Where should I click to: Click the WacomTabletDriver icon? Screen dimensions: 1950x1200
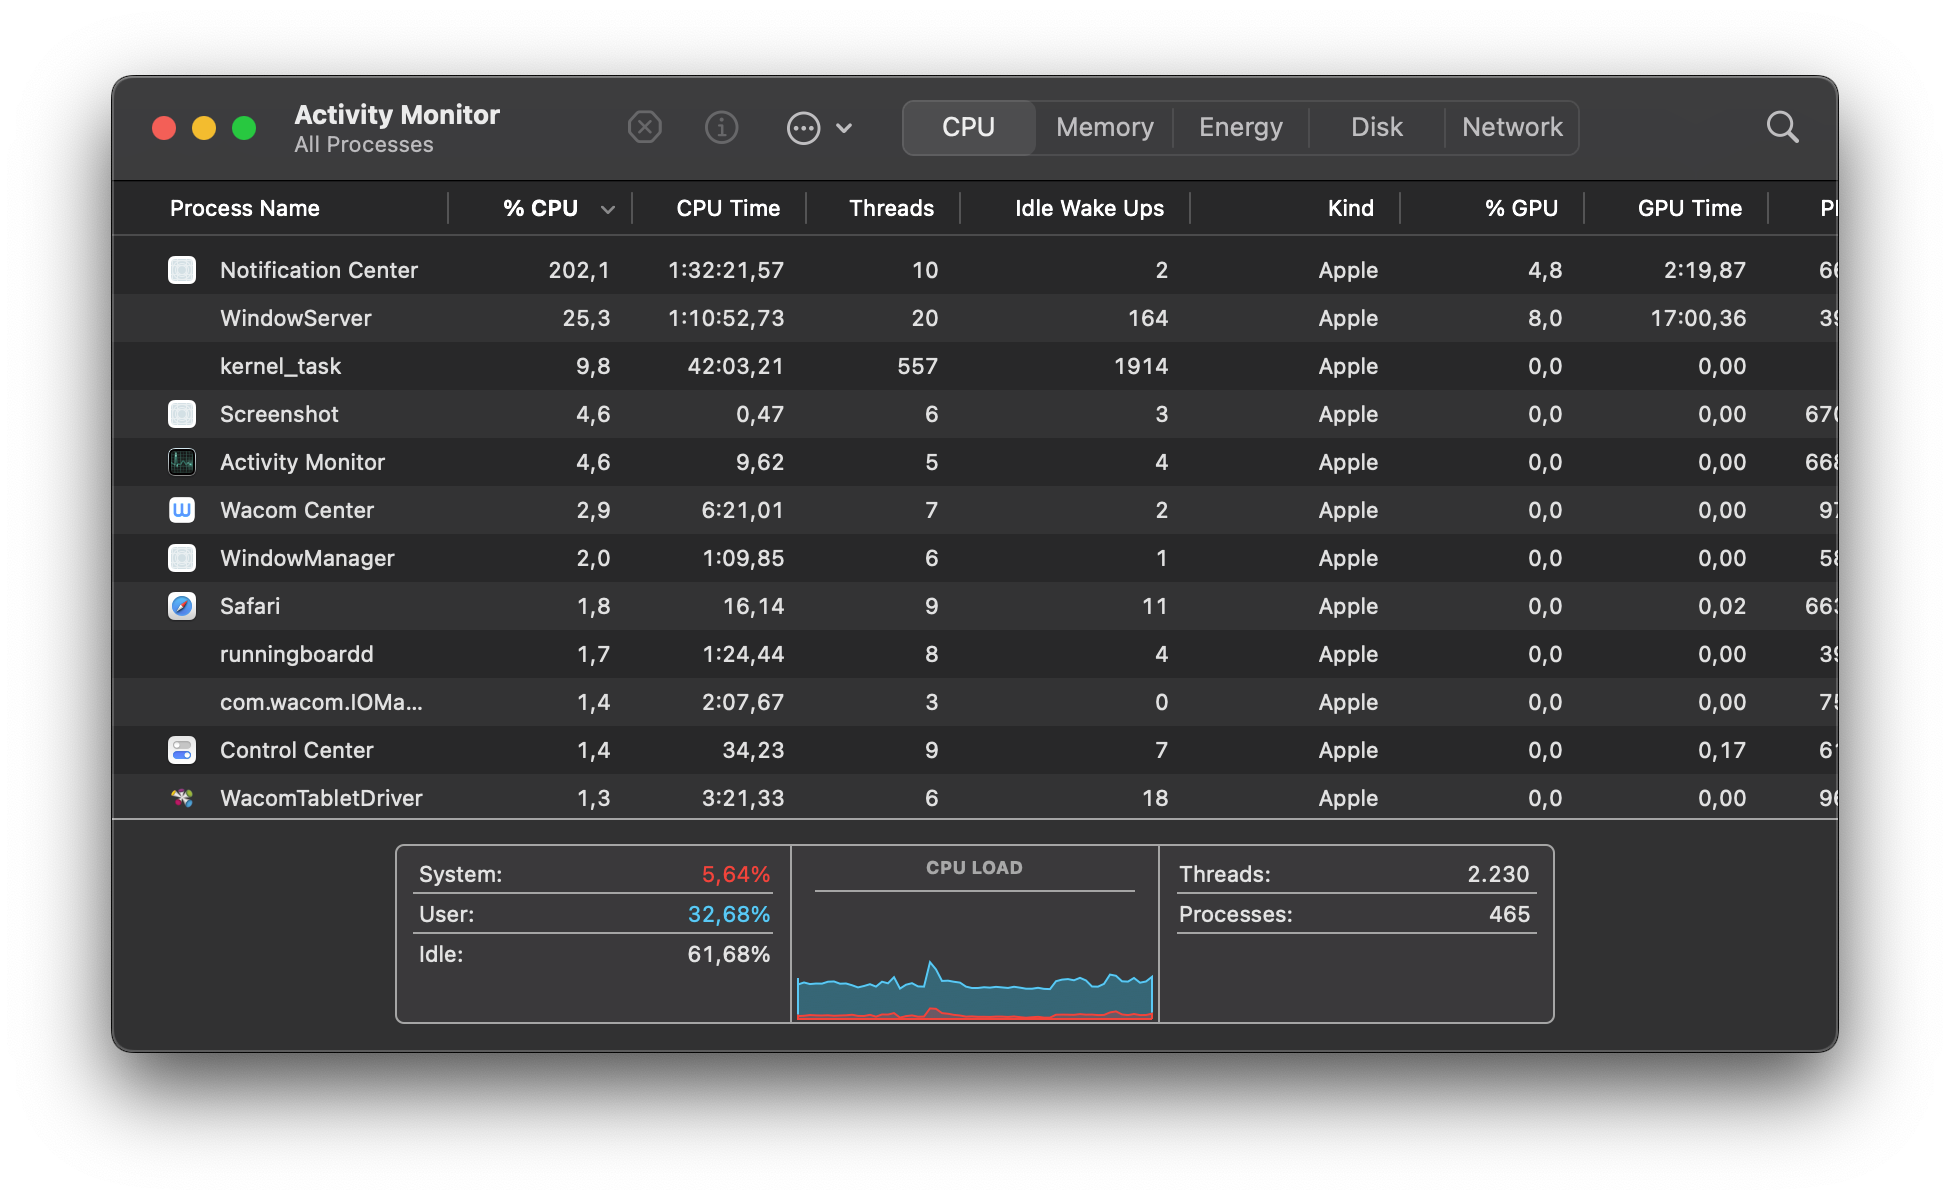(x=182, y=798)
